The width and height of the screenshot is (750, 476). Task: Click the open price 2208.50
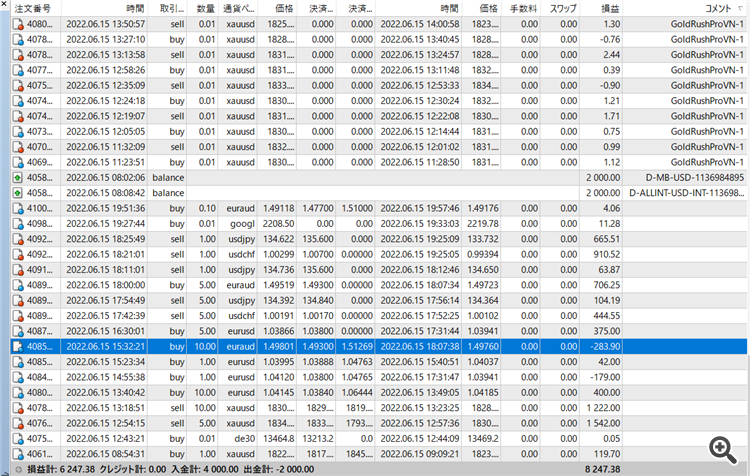click(x=278, y=224)
